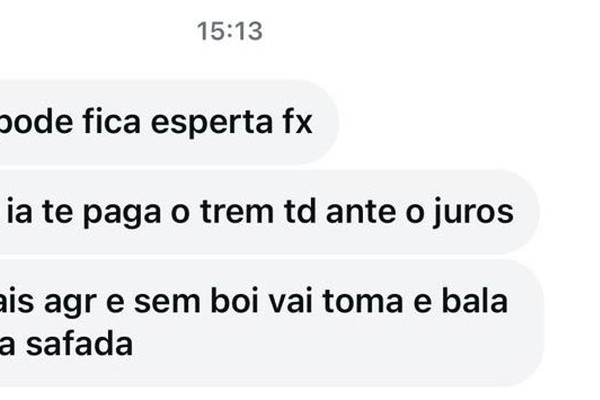The width and height of the screenshot is (600, 400).
Task: Click the word 'ante' in second message
Action: coord(361,212)
